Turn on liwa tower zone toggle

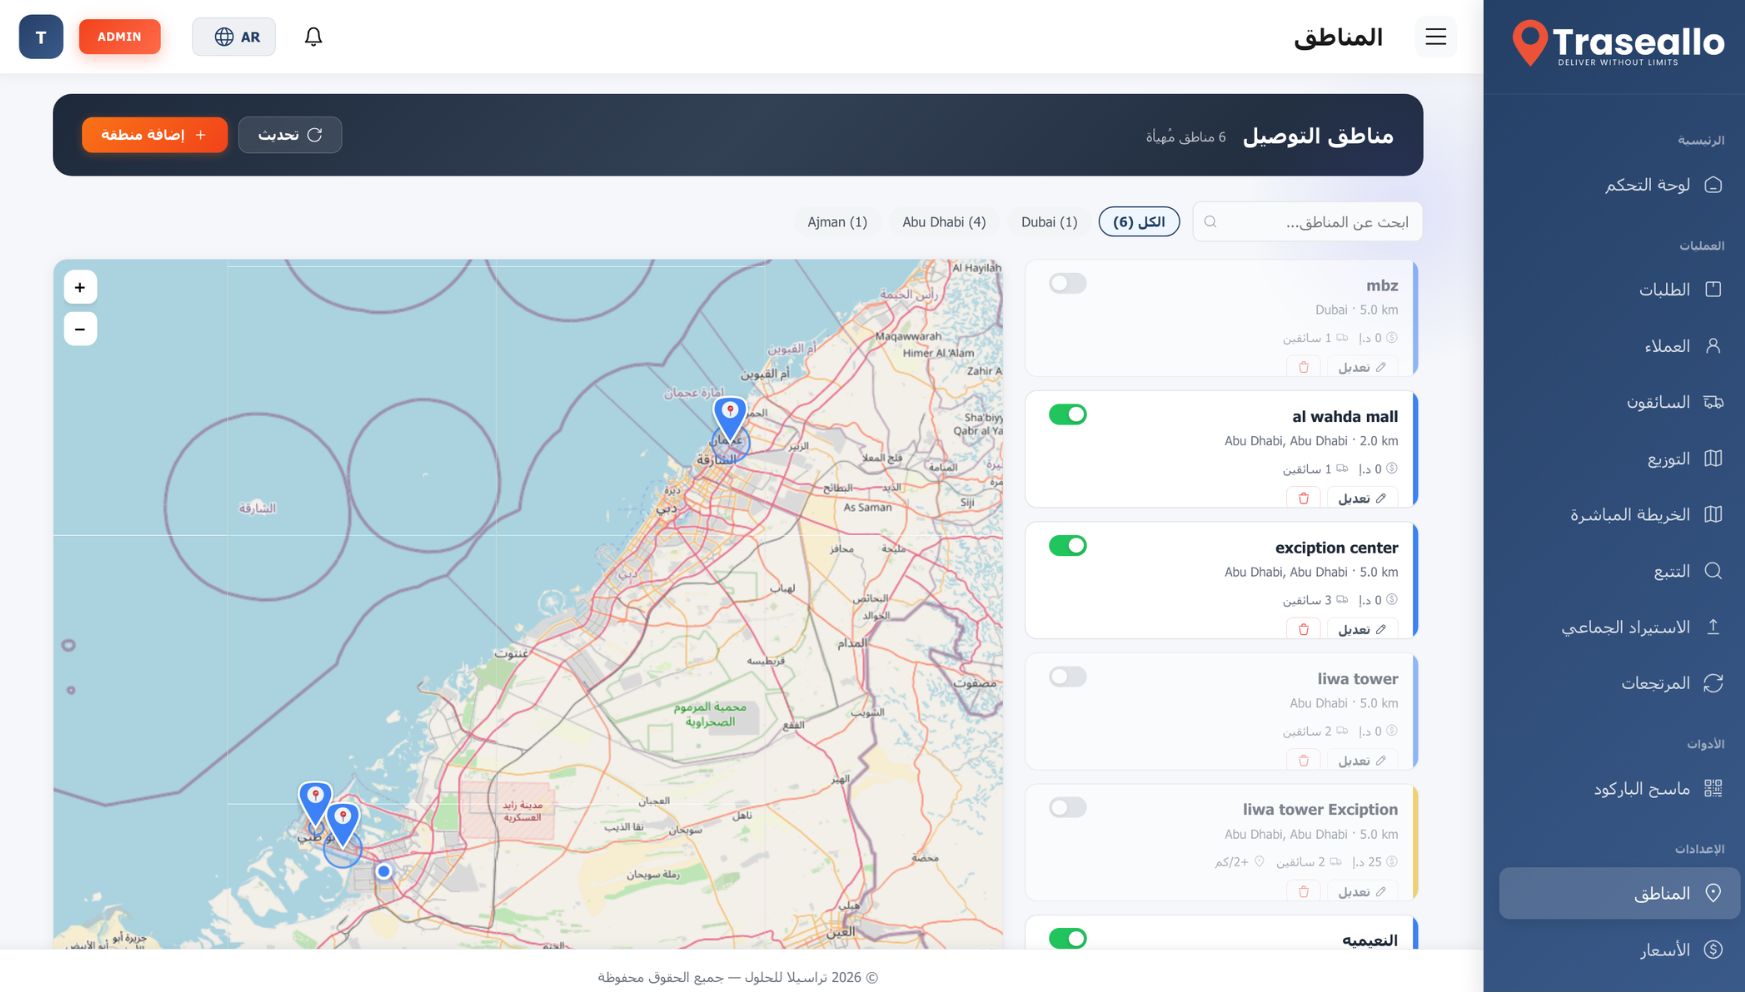point(1067,677)
